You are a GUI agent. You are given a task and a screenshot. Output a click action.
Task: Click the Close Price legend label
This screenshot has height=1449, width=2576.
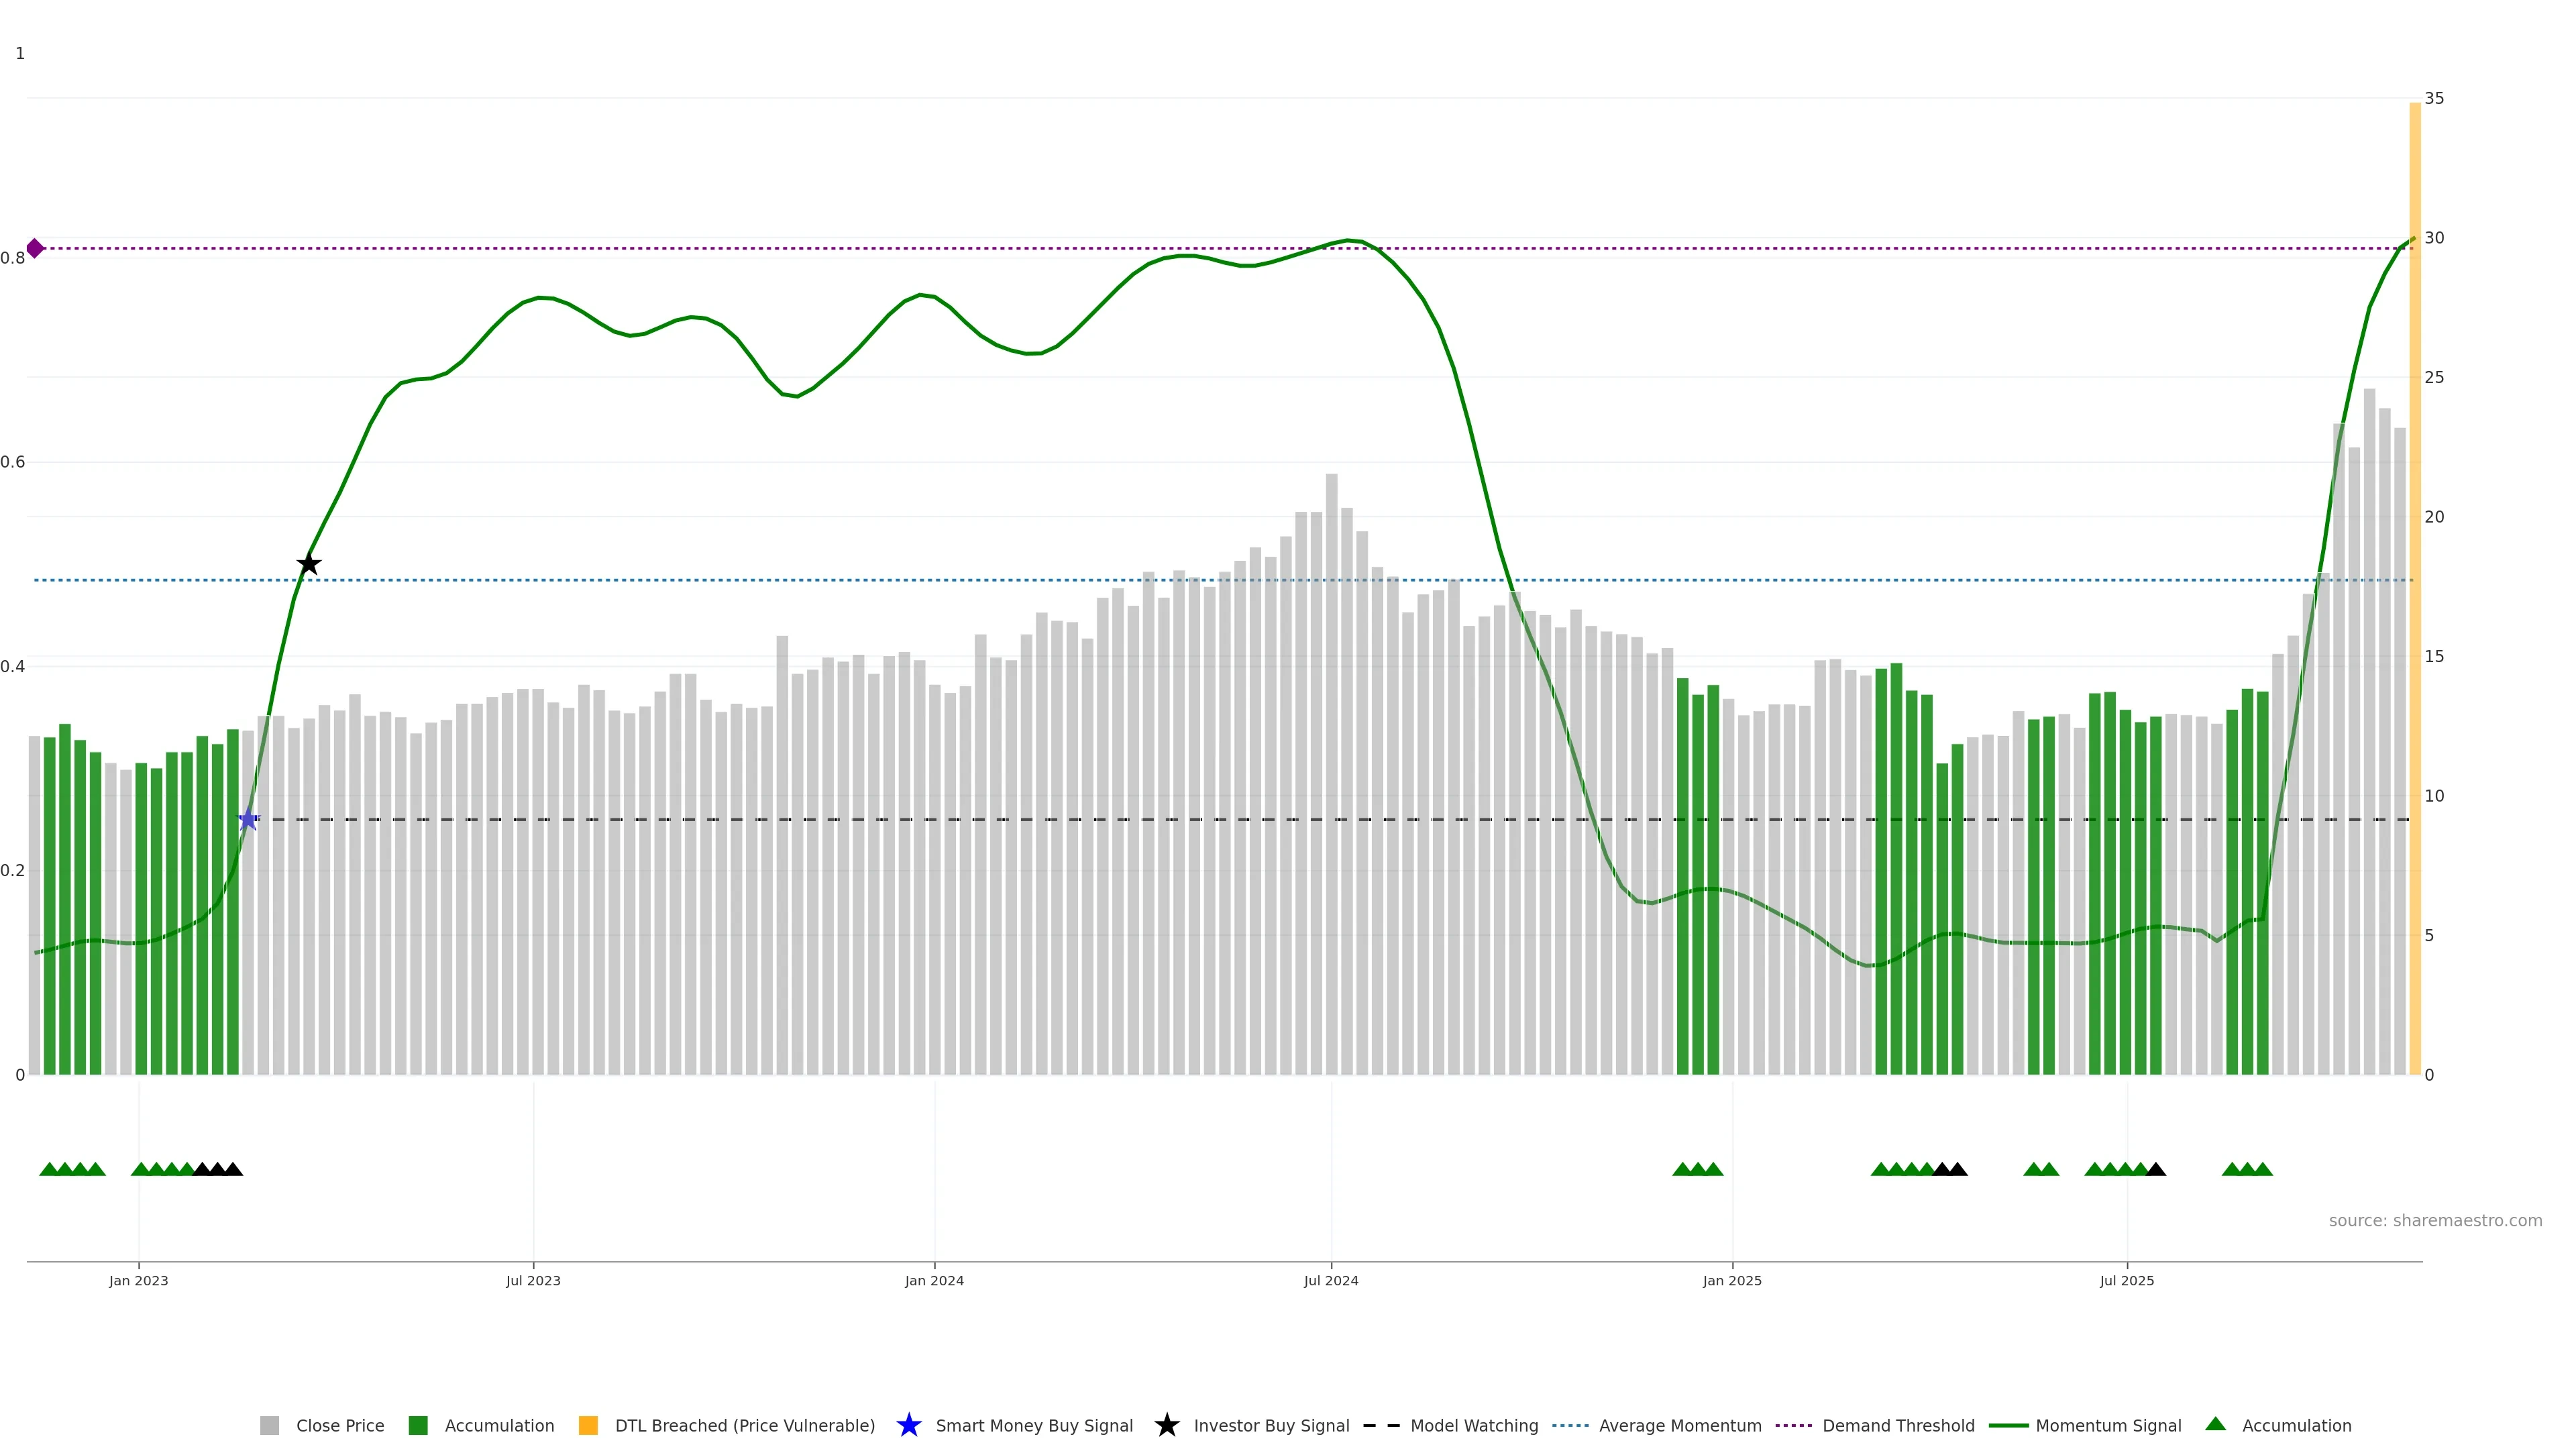click(340, 1425)
